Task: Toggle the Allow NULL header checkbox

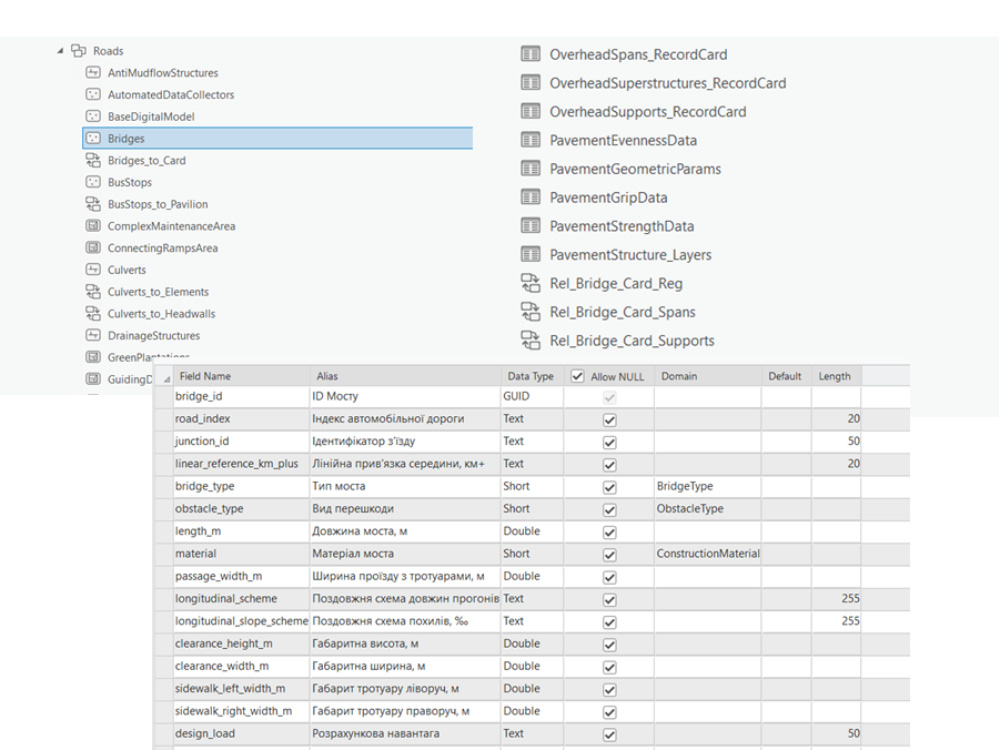Action: point(577,376)
